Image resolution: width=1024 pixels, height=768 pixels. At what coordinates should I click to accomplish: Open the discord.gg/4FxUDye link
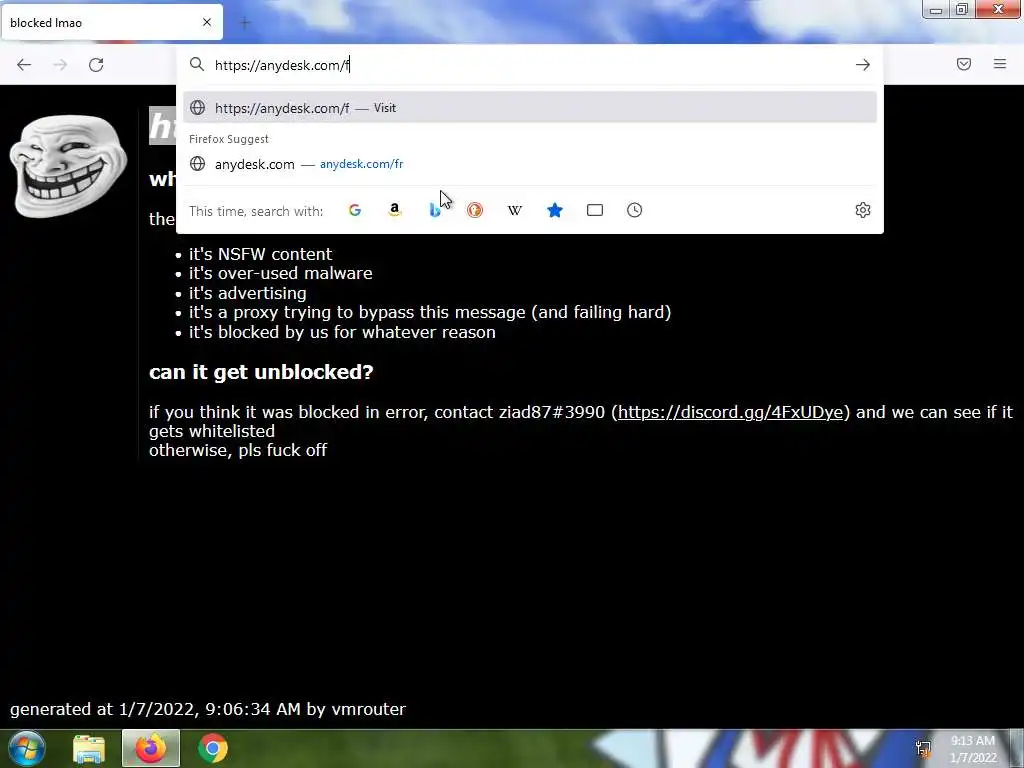[x=730, y=412]
